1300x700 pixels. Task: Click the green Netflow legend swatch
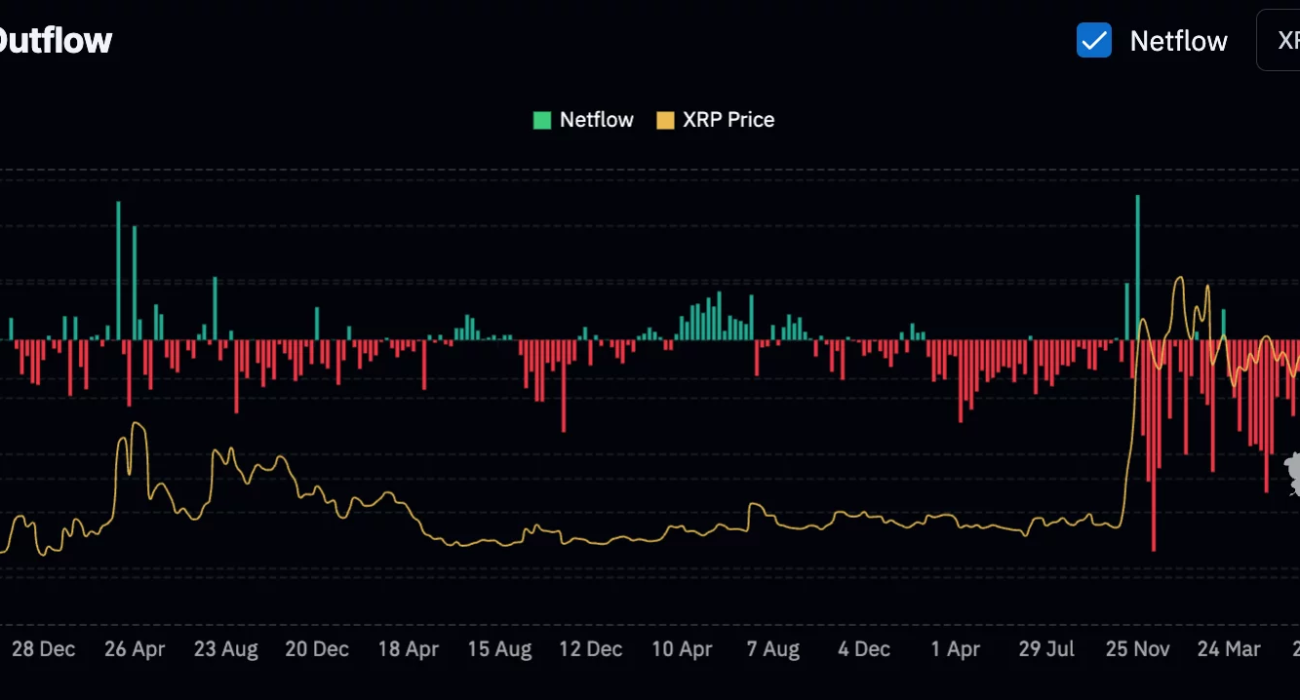(542, 120)
